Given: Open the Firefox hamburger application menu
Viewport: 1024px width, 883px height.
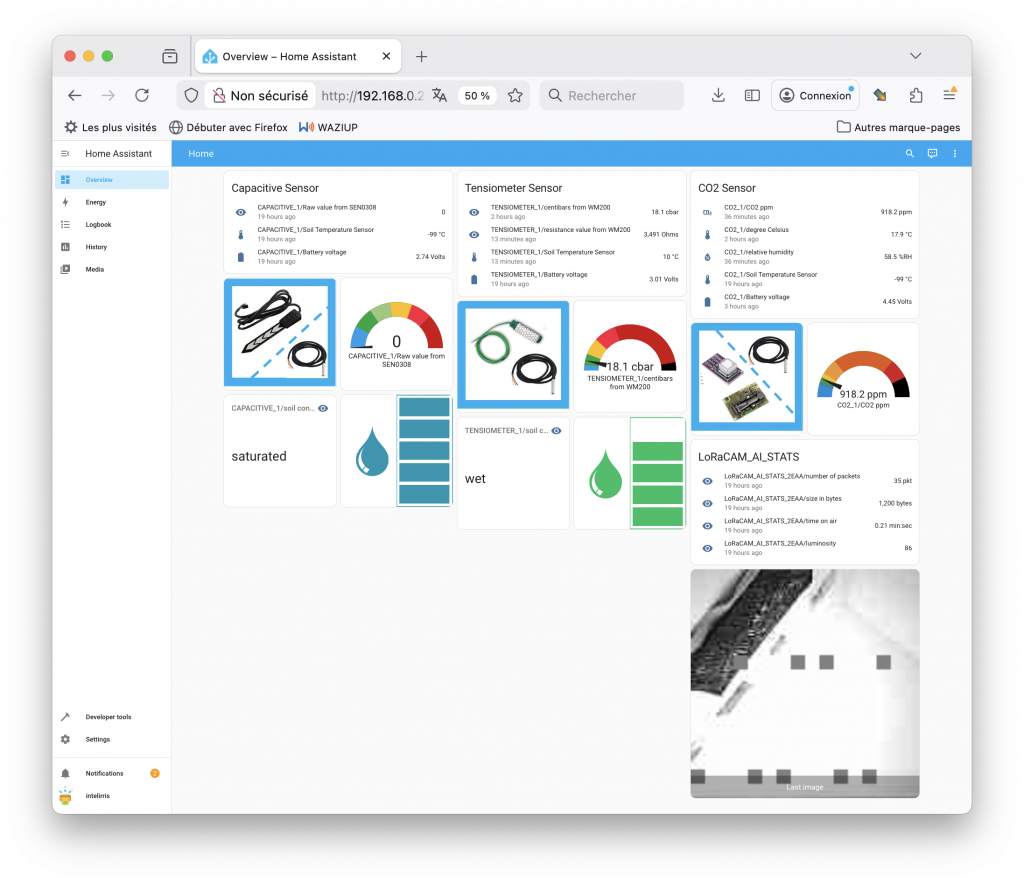Looking at the screenshot, I should [x=949, y=95].
